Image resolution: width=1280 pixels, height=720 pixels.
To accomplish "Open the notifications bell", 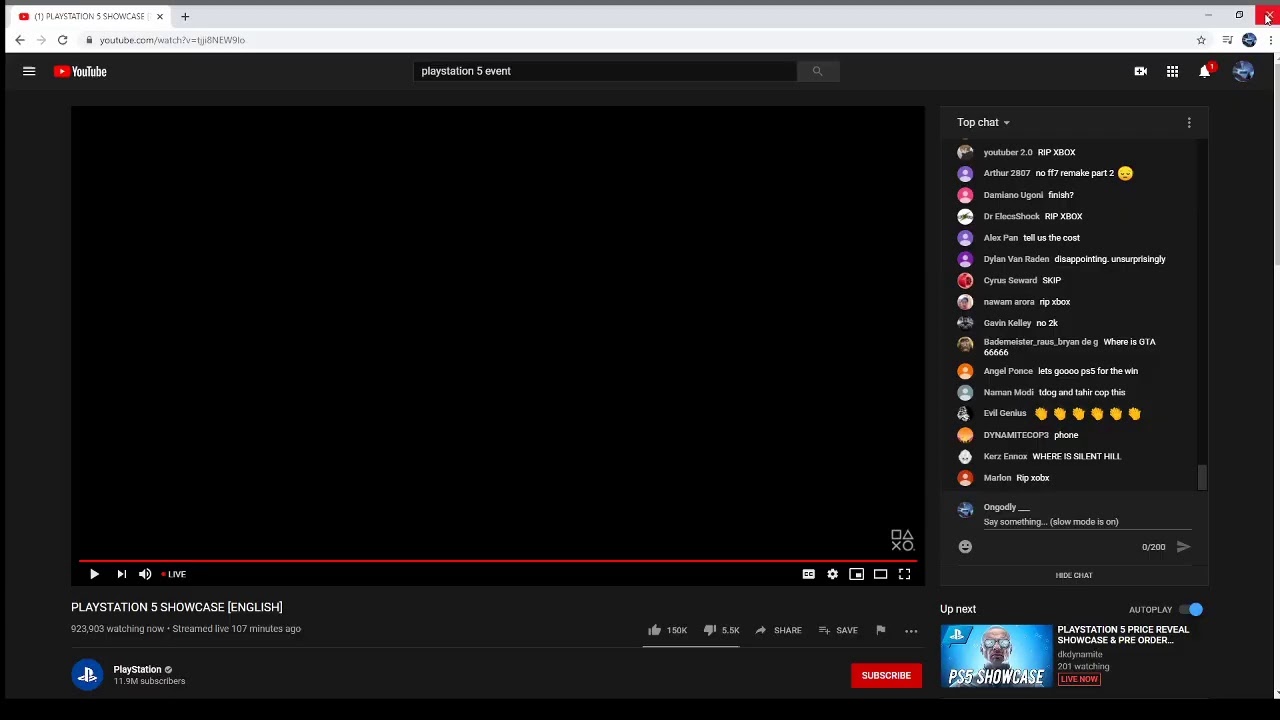I will (x=1205, y=71).
